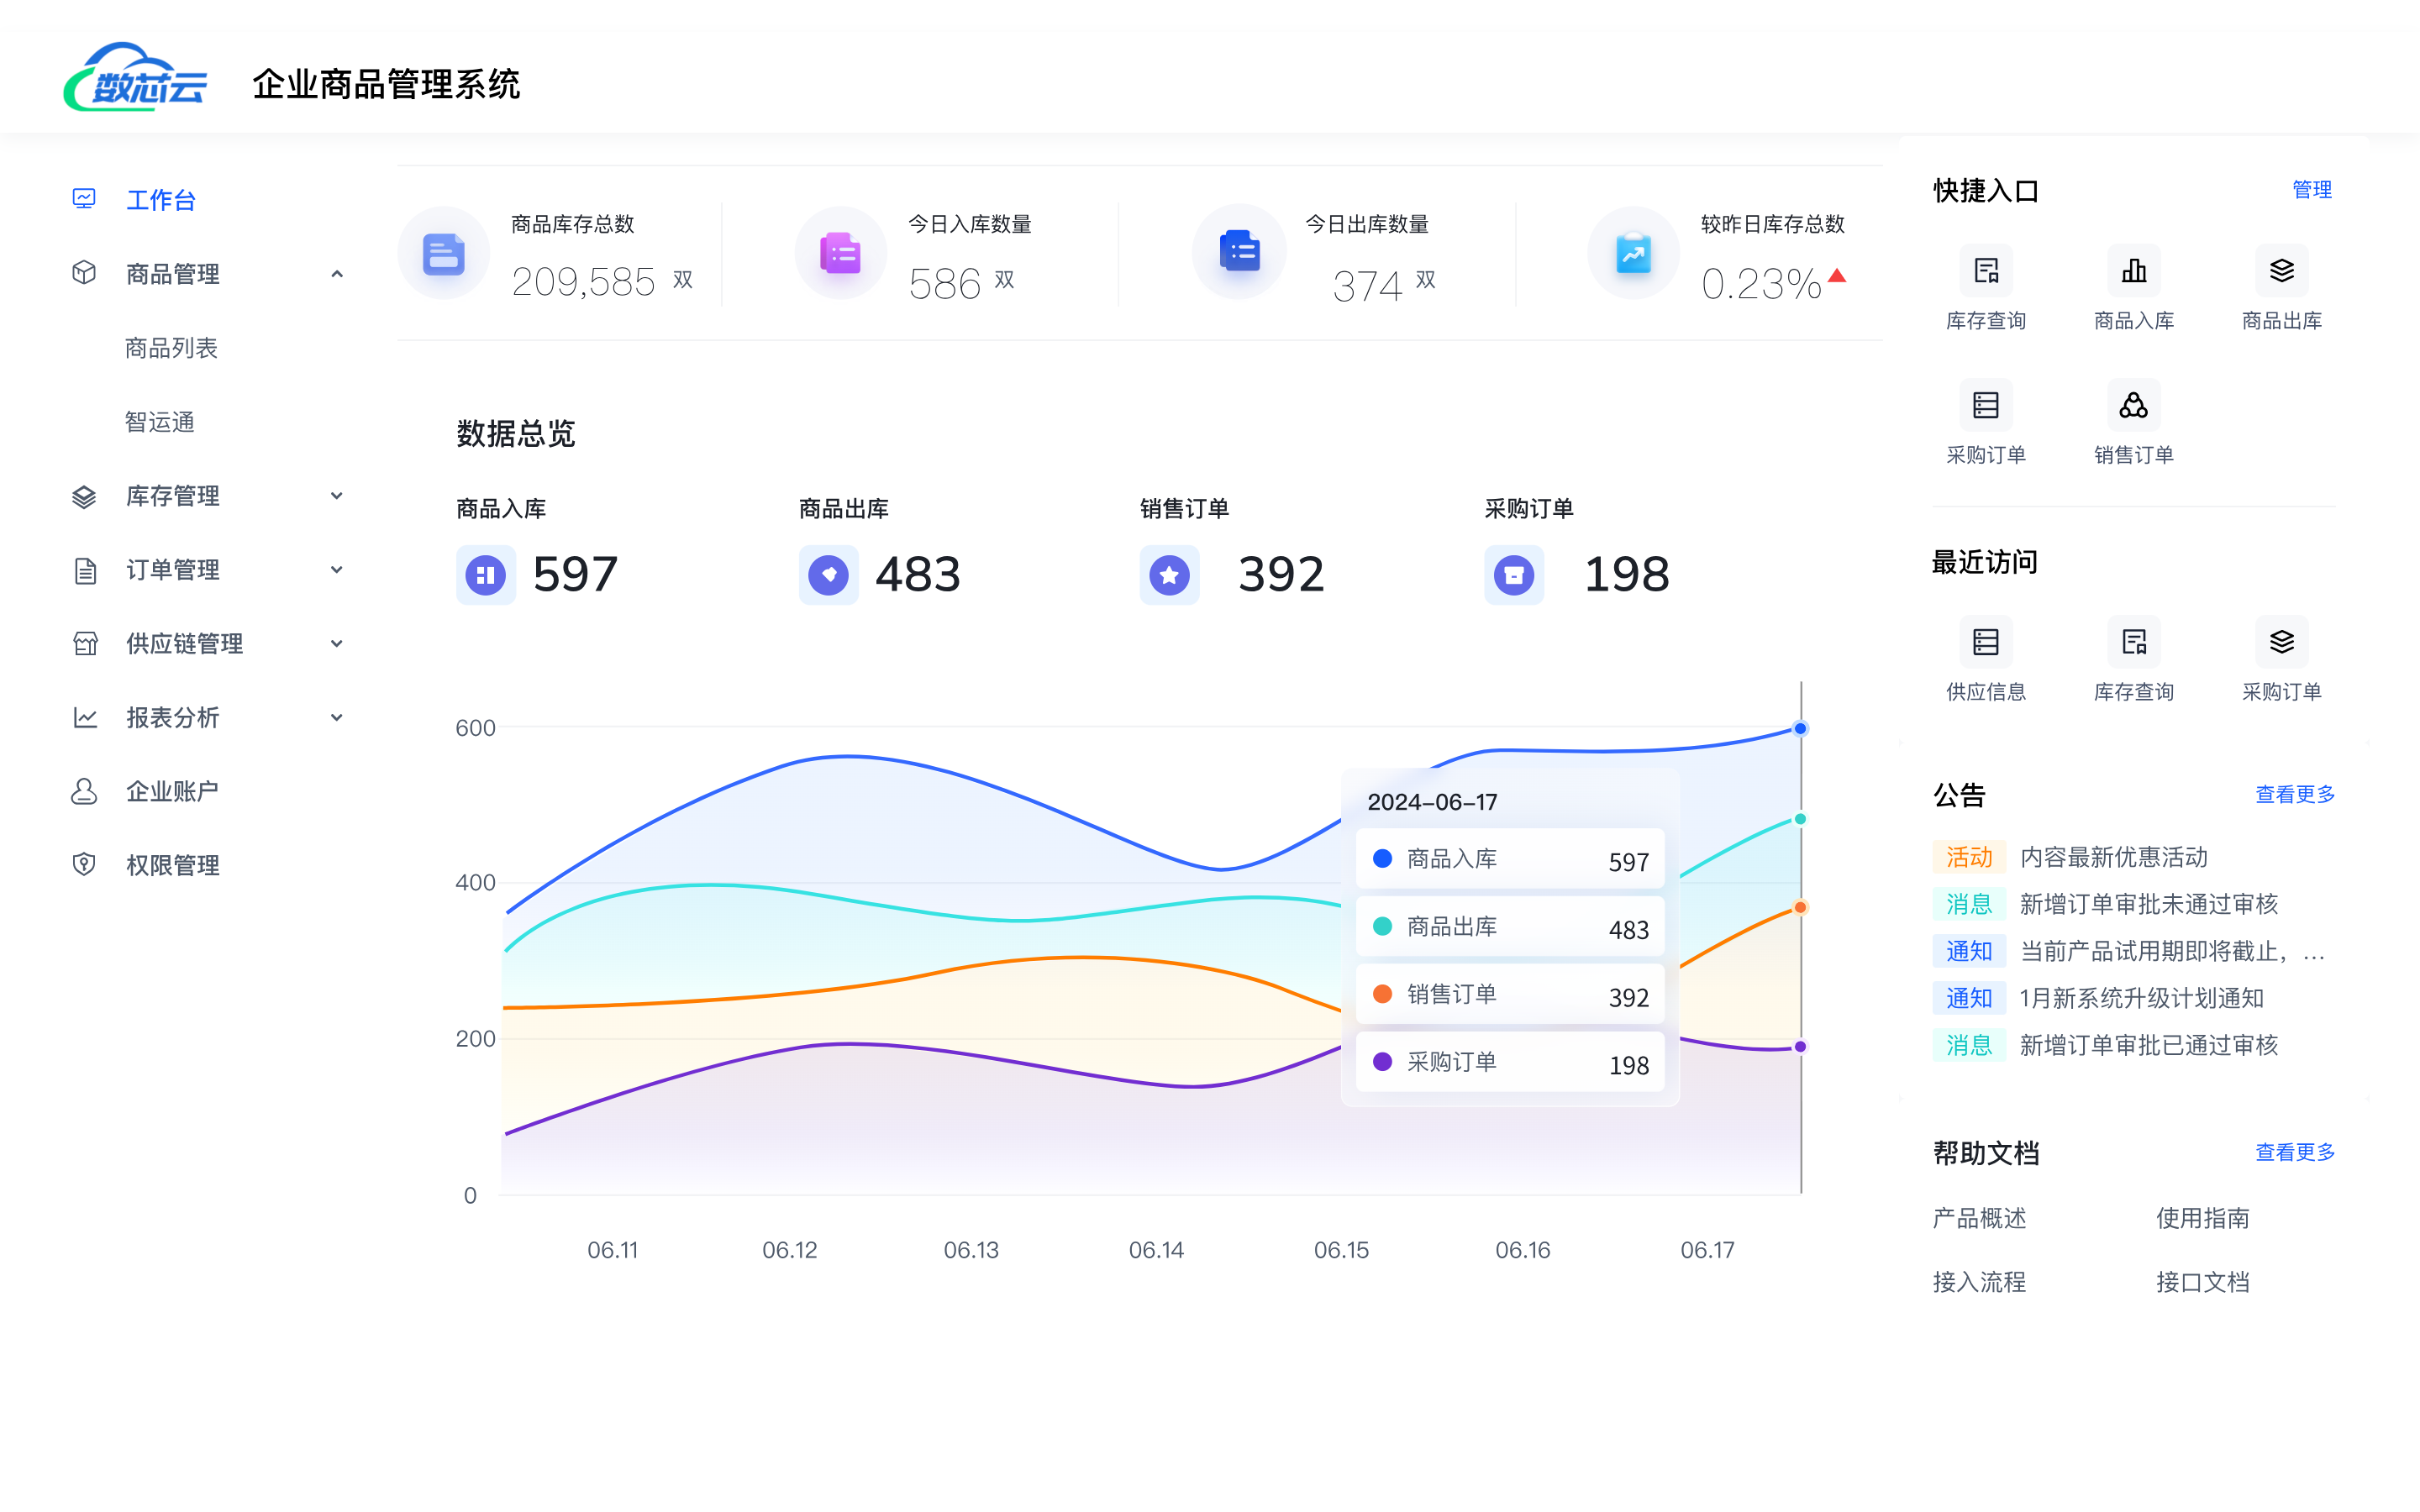Open 查看更多 link in 公告 section
Screen dimensions: 2420x1512
click(x=2294, y=795)
